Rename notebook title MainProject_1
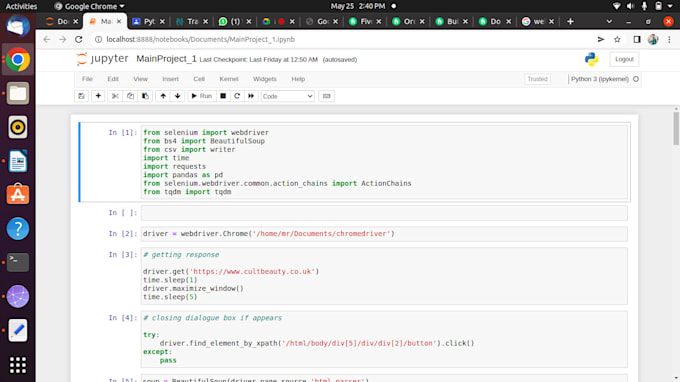This screenshot has width=680, height=382. coord(166,59)
